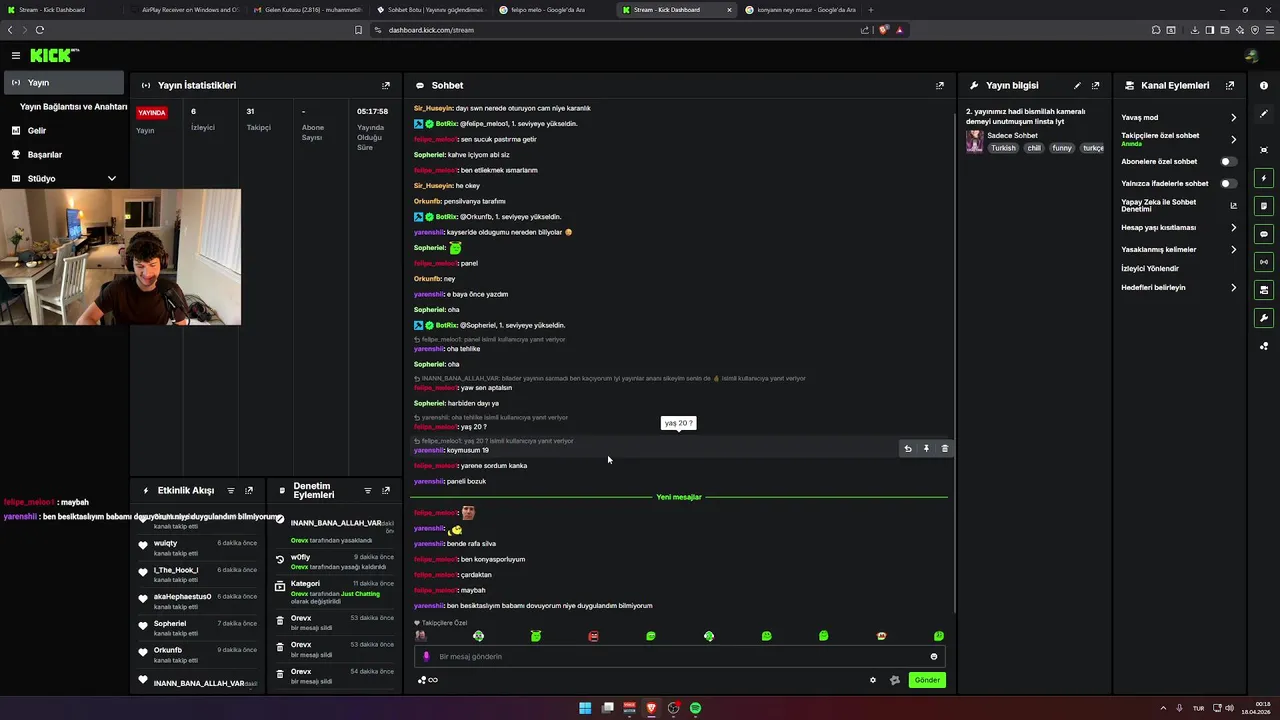The height and width of the screenshot is (720, 1280).
Task: Pop out the Denetim Eylemleri panel
Action: tap(386, 491)
